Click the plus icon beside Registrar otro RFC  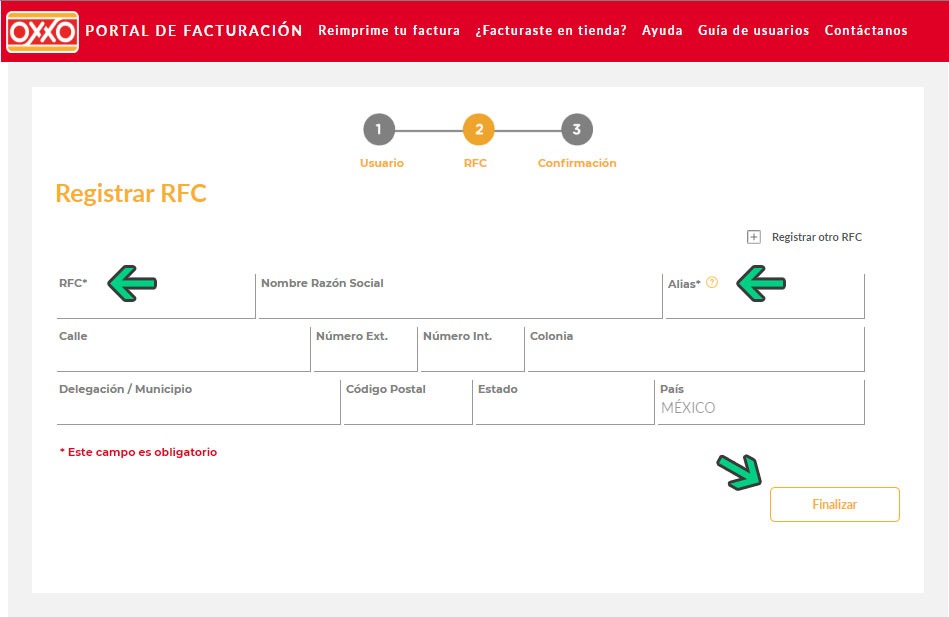[x=753, y=237]
